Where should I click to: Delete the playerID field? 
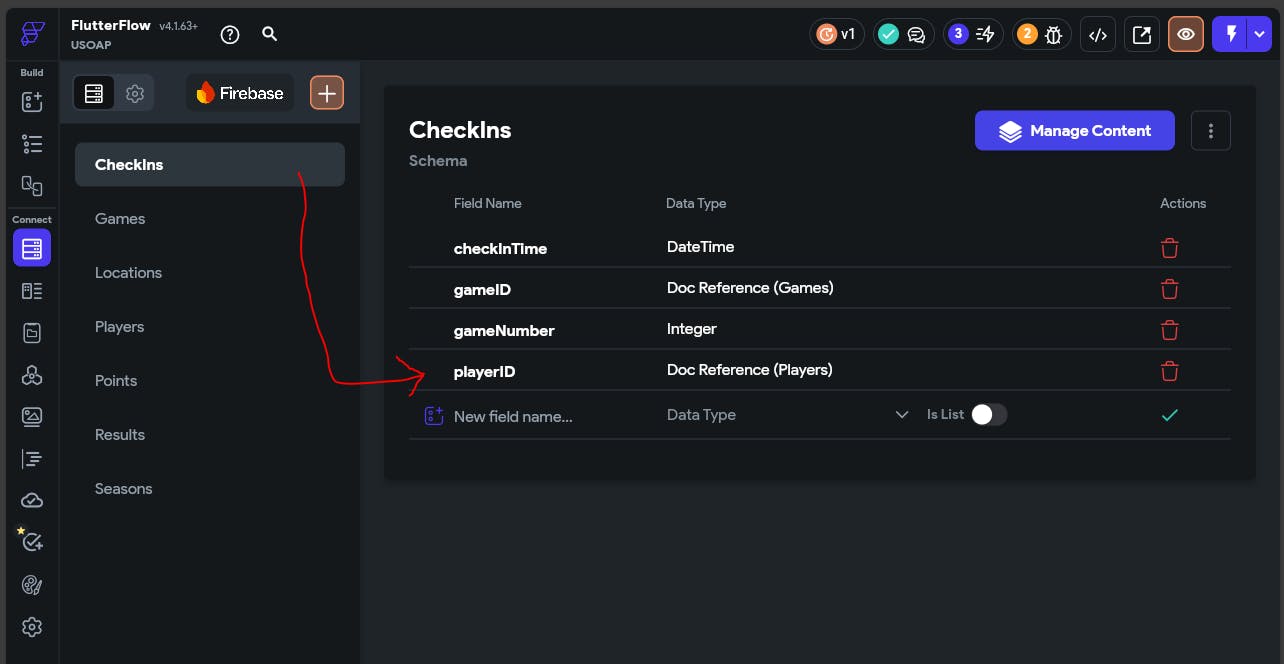[x=1169, y=371]
